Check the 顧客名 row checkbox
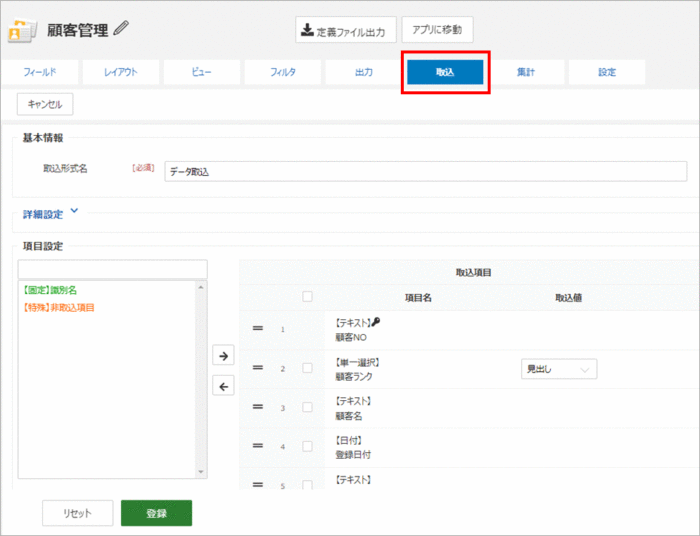This screenshot has height=536, width=700. click(x=307, y=407)
